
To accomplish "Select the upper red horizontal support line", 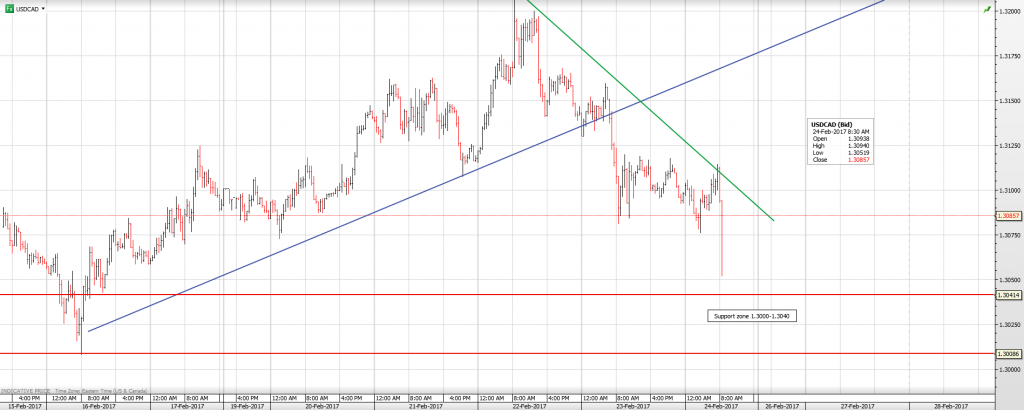I will coord(500,295).
